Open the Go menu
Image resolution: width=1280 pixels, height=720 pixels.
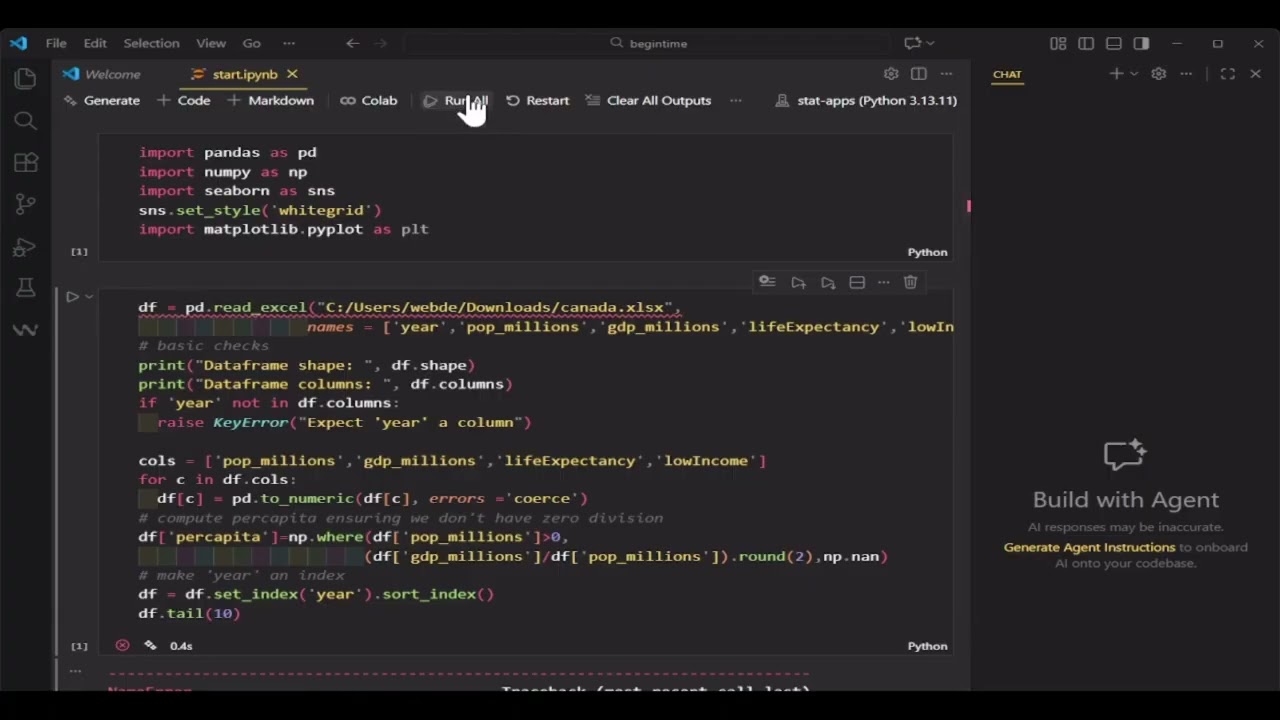click(251, 43)
